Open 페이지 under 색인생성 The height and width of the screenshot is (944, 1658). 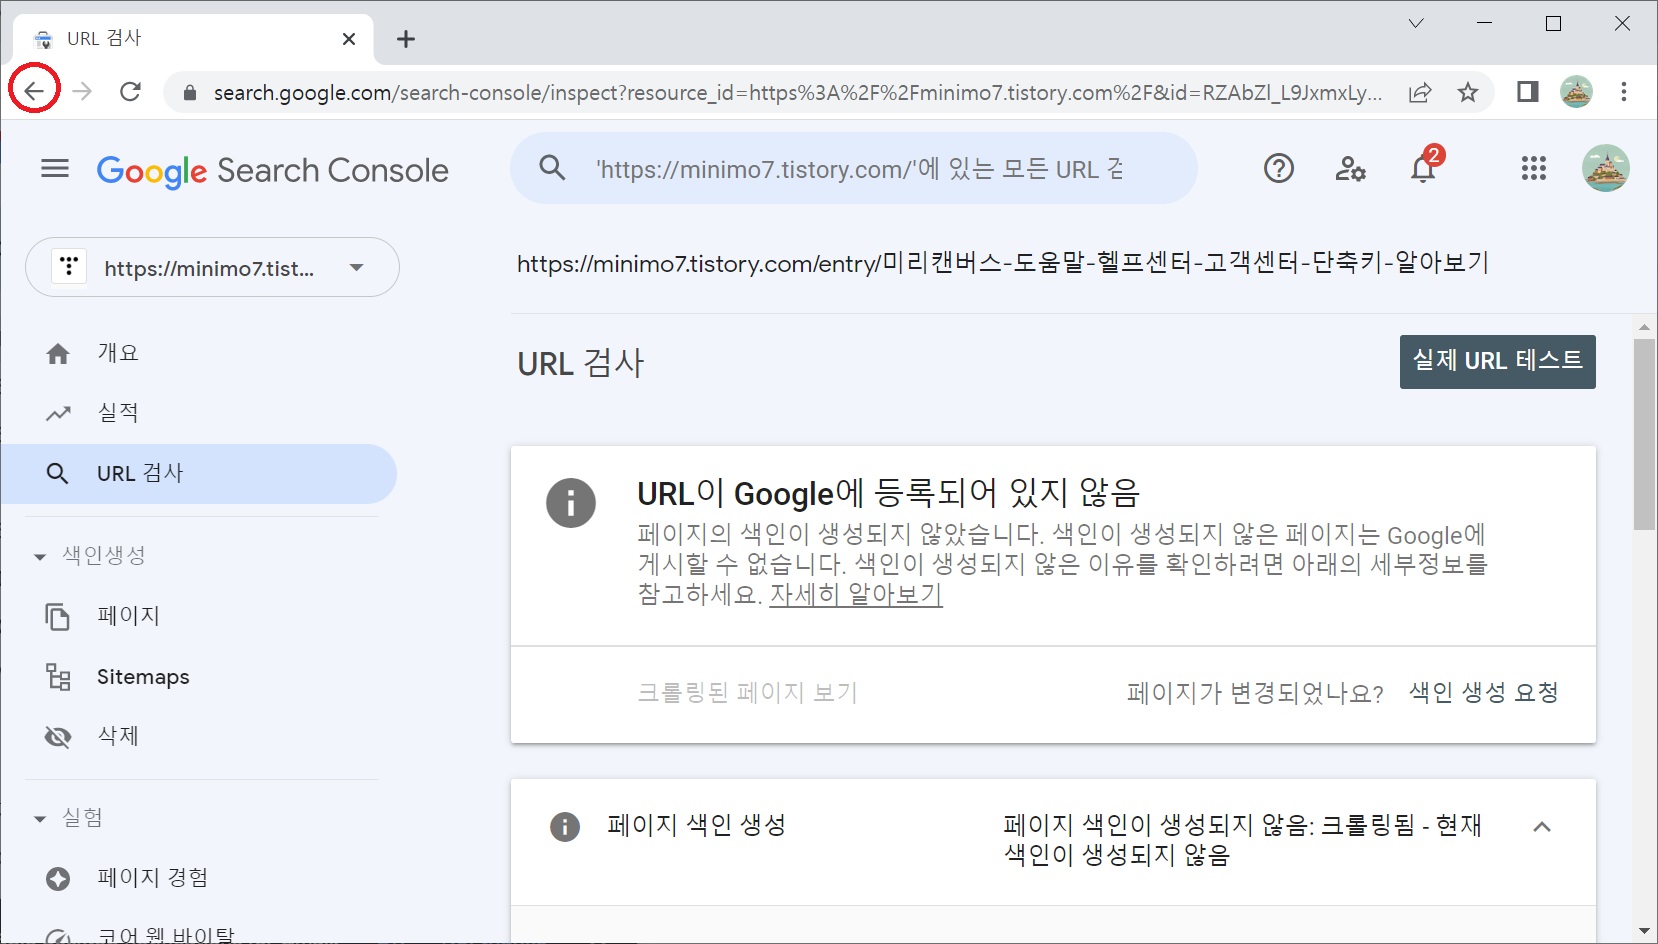pyautogui.click(x=200, y=616)
